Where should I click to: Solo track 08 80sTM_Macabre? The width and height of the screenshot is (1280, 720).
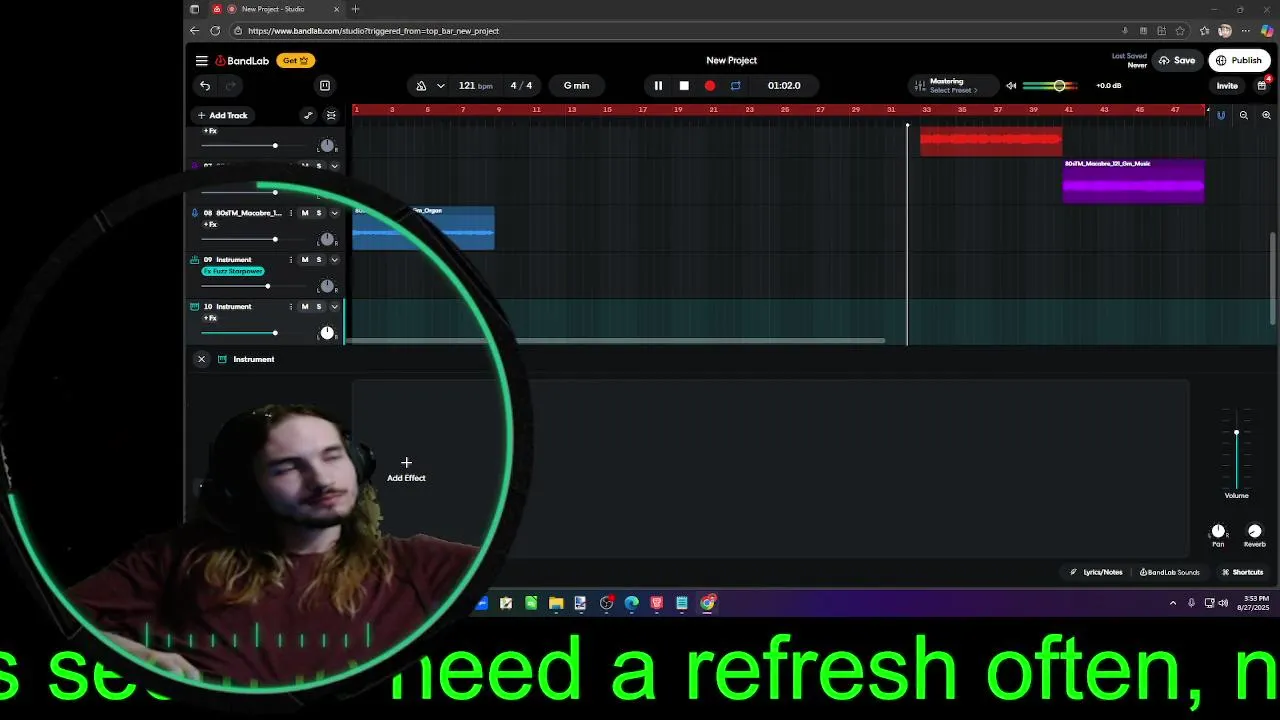coord(319,213)
